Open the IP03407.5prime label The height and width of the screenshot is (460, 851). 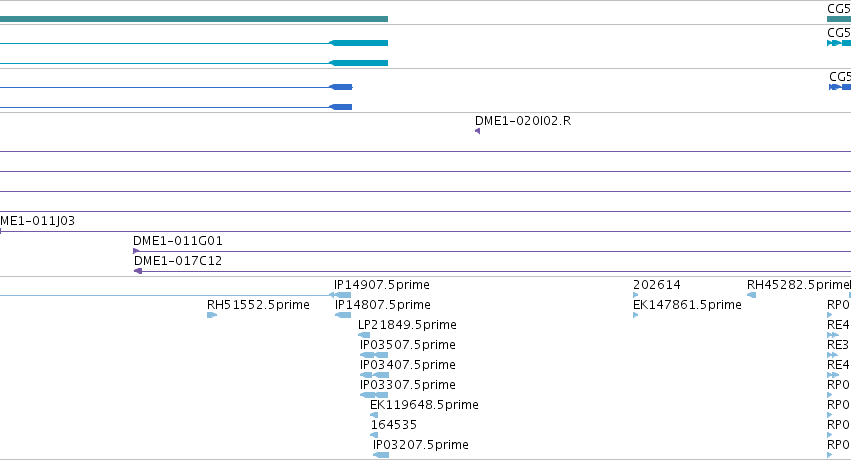[408, 365]
